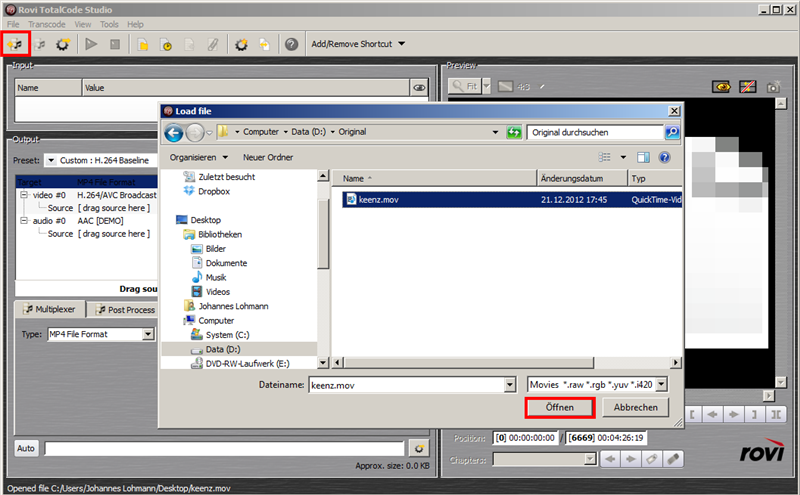This screenshot has height=495, width=800.
Task: Select Zuletzt besucht in sidebar
Action: tap(227, 177)
